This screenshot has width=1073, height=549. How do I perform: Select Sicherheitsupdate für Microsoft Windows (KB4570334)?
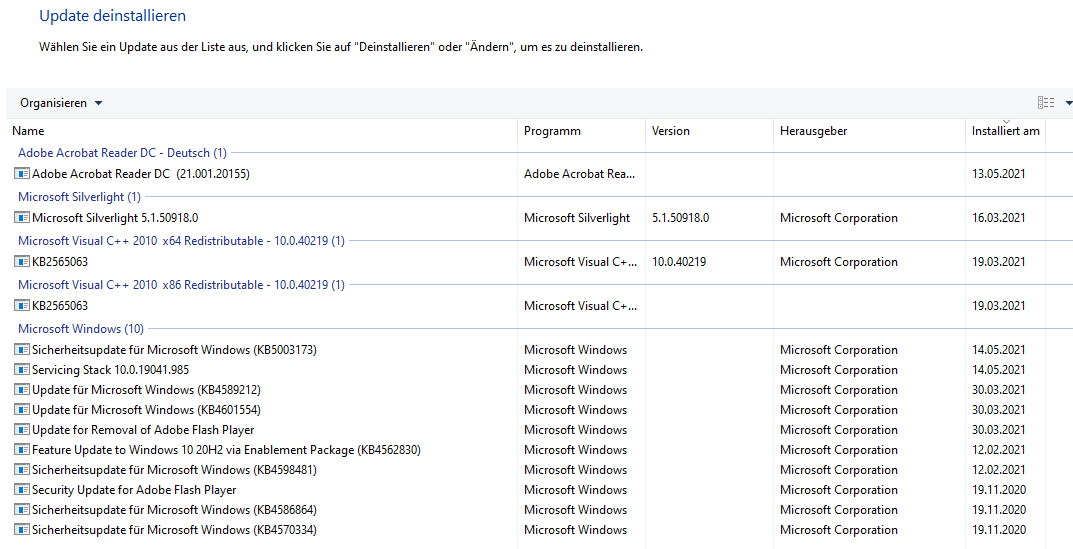[174, 530]
